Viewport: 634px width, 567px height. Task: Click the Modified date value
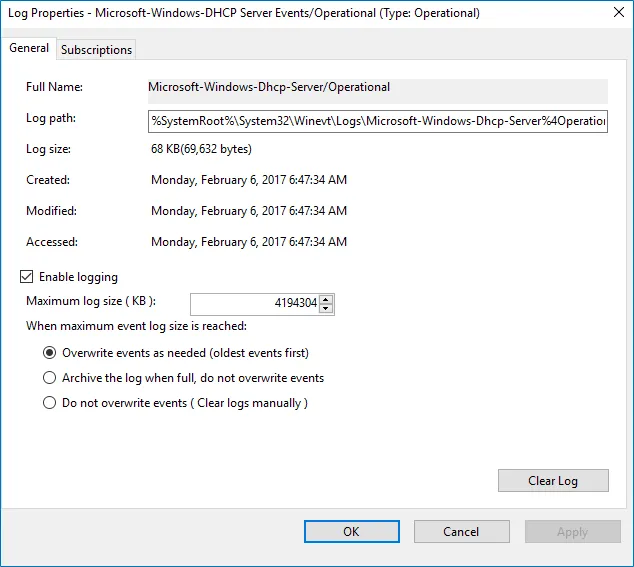249,211
